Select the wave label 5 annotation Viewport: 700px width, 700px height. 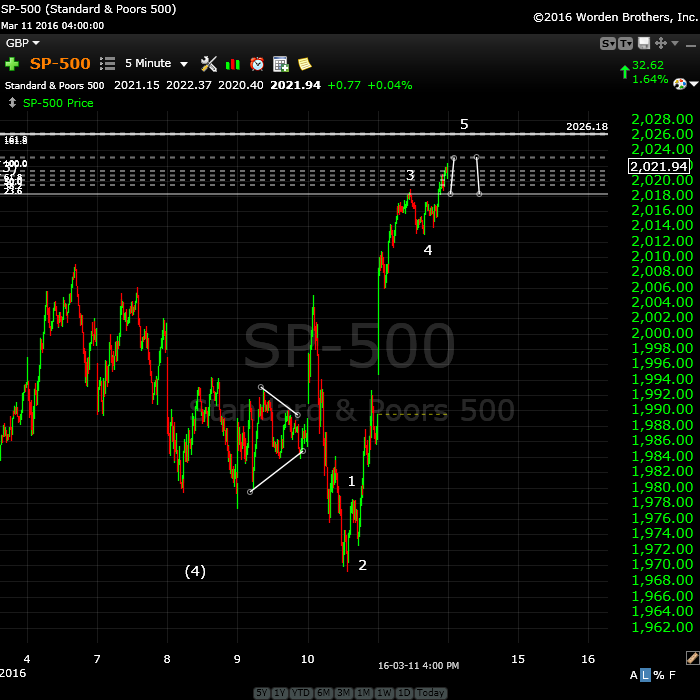(464, 124)
